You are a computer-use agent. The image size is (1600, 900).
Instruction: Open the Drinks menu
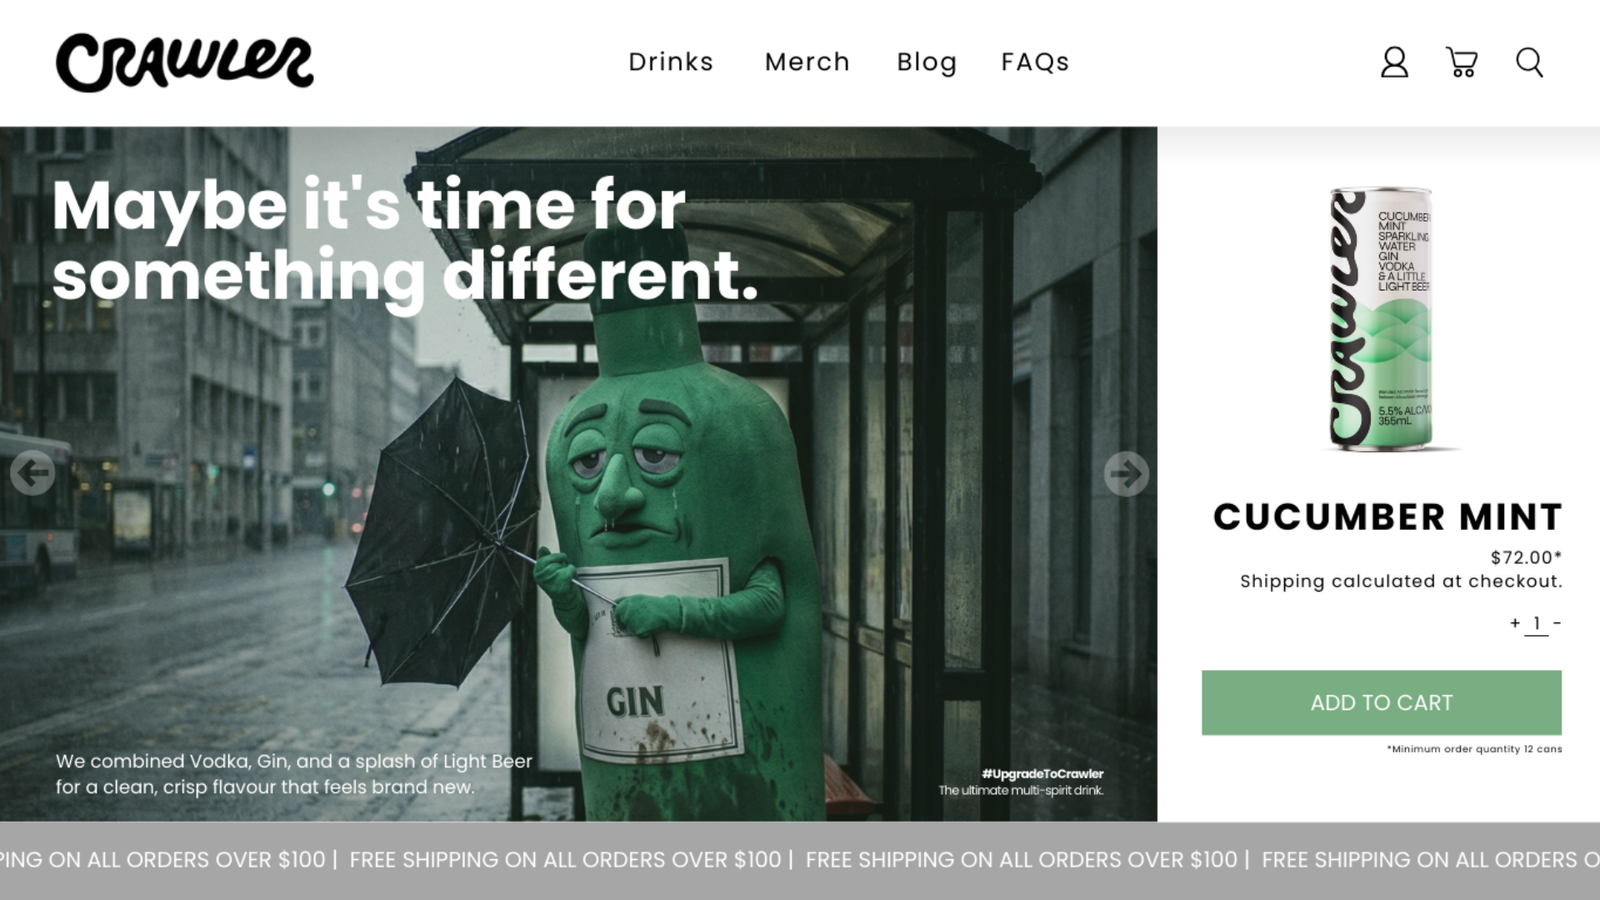[671, 62]
